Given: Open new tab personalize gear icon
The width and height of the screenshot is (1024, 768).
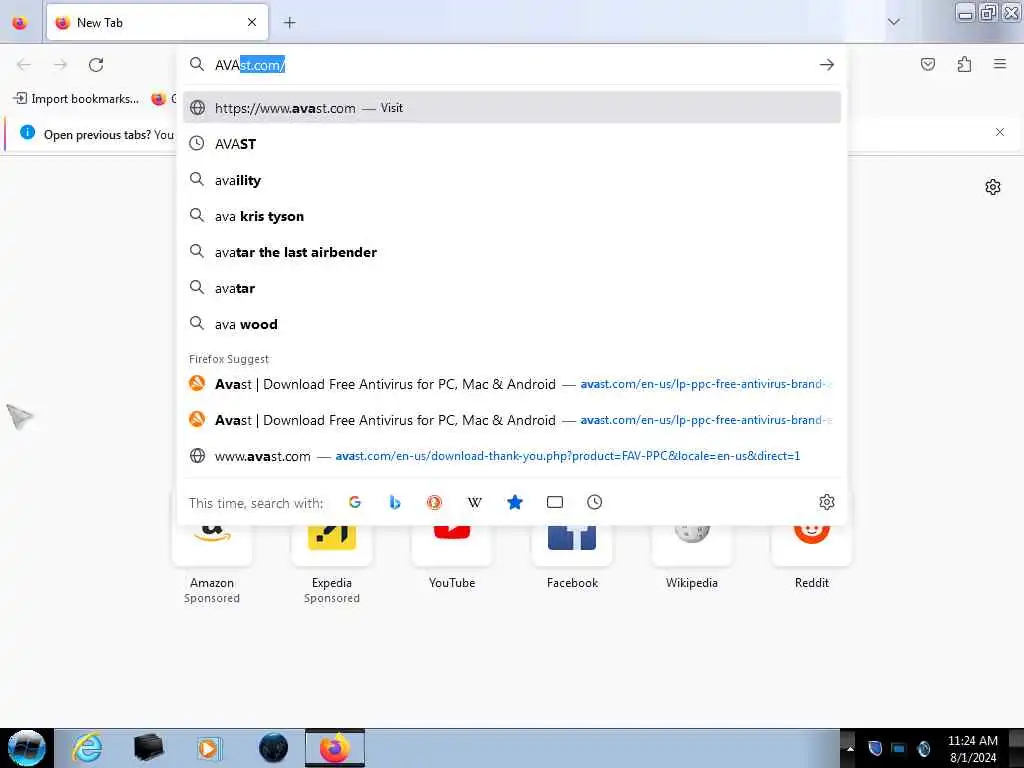Looking at the screenshot, I should [993, 187].
